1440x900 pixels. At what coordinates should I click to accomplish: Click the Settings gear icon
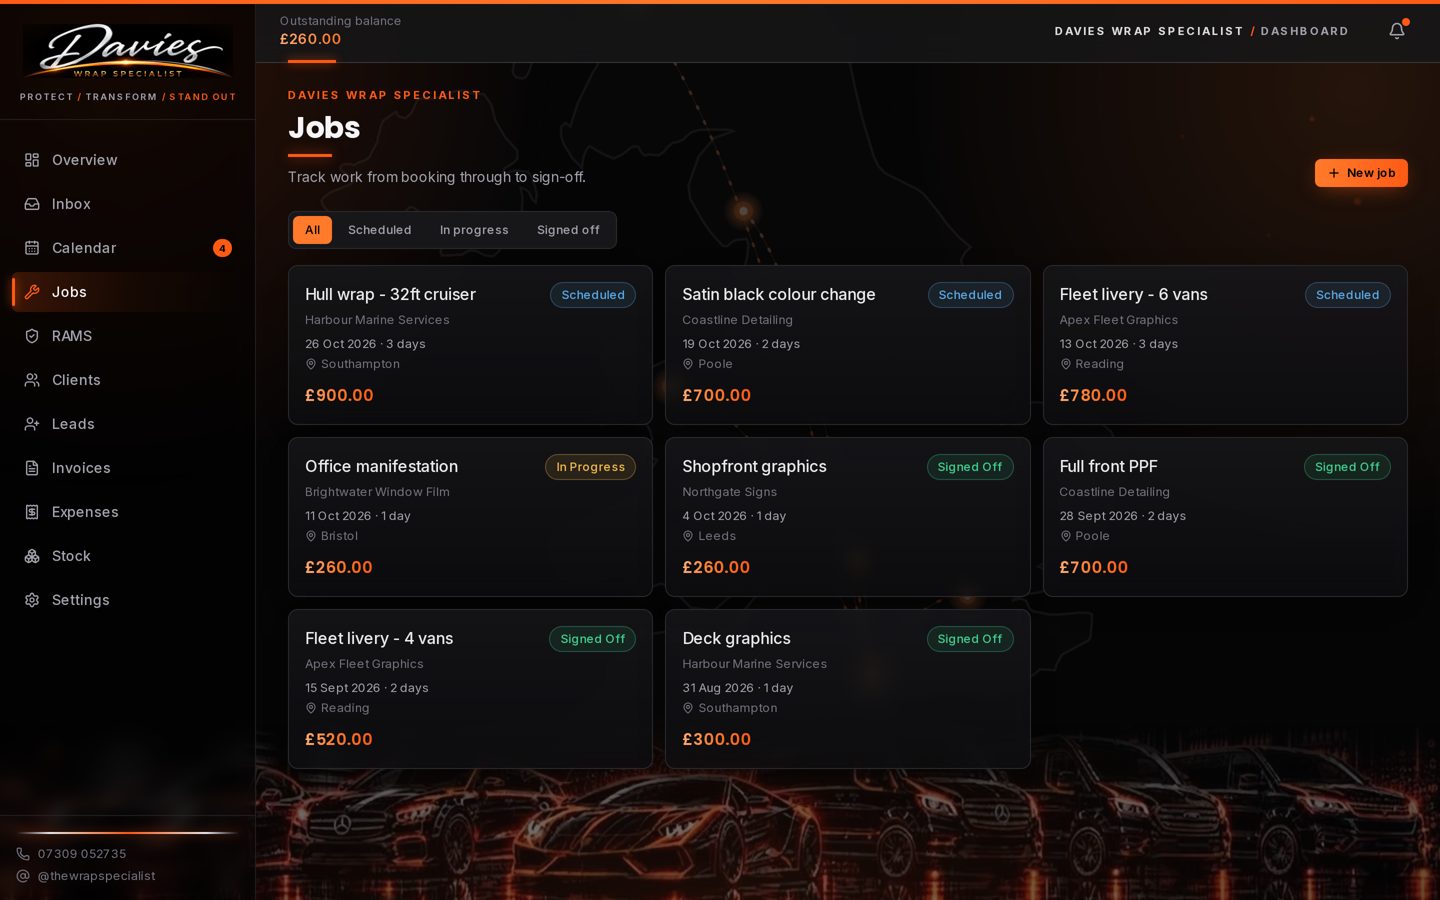[x=32, y=600]
